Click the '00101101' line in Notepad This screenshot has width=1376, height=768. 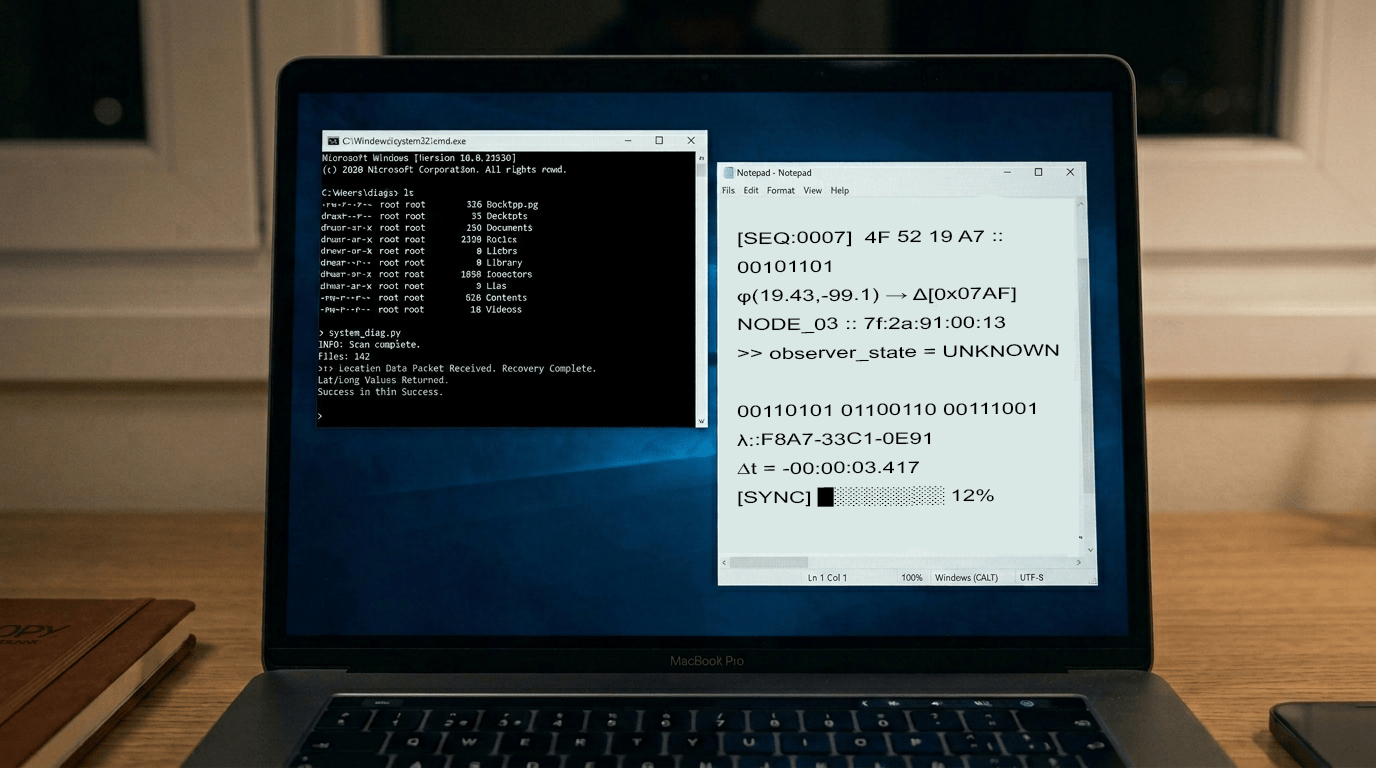click(x=785, y=267)
